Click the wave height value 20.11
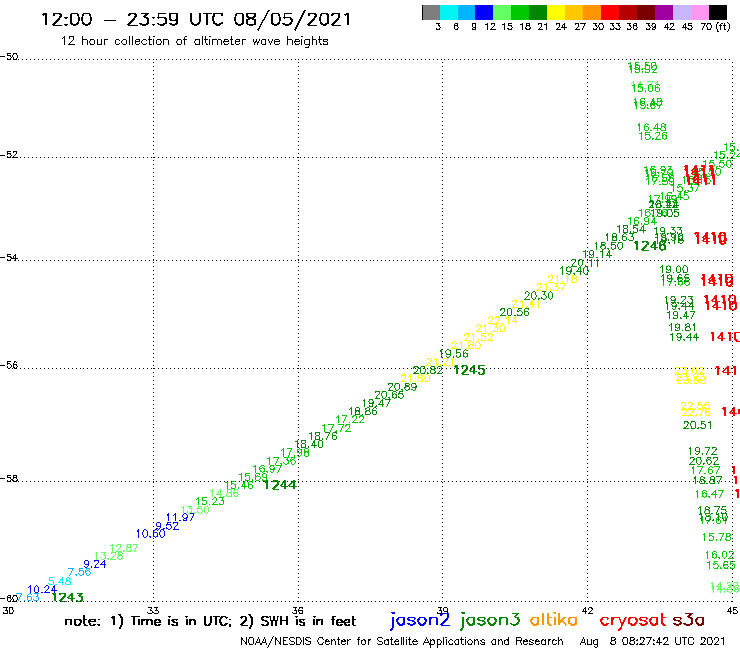 pyautogui.click(x=585, y=263)
